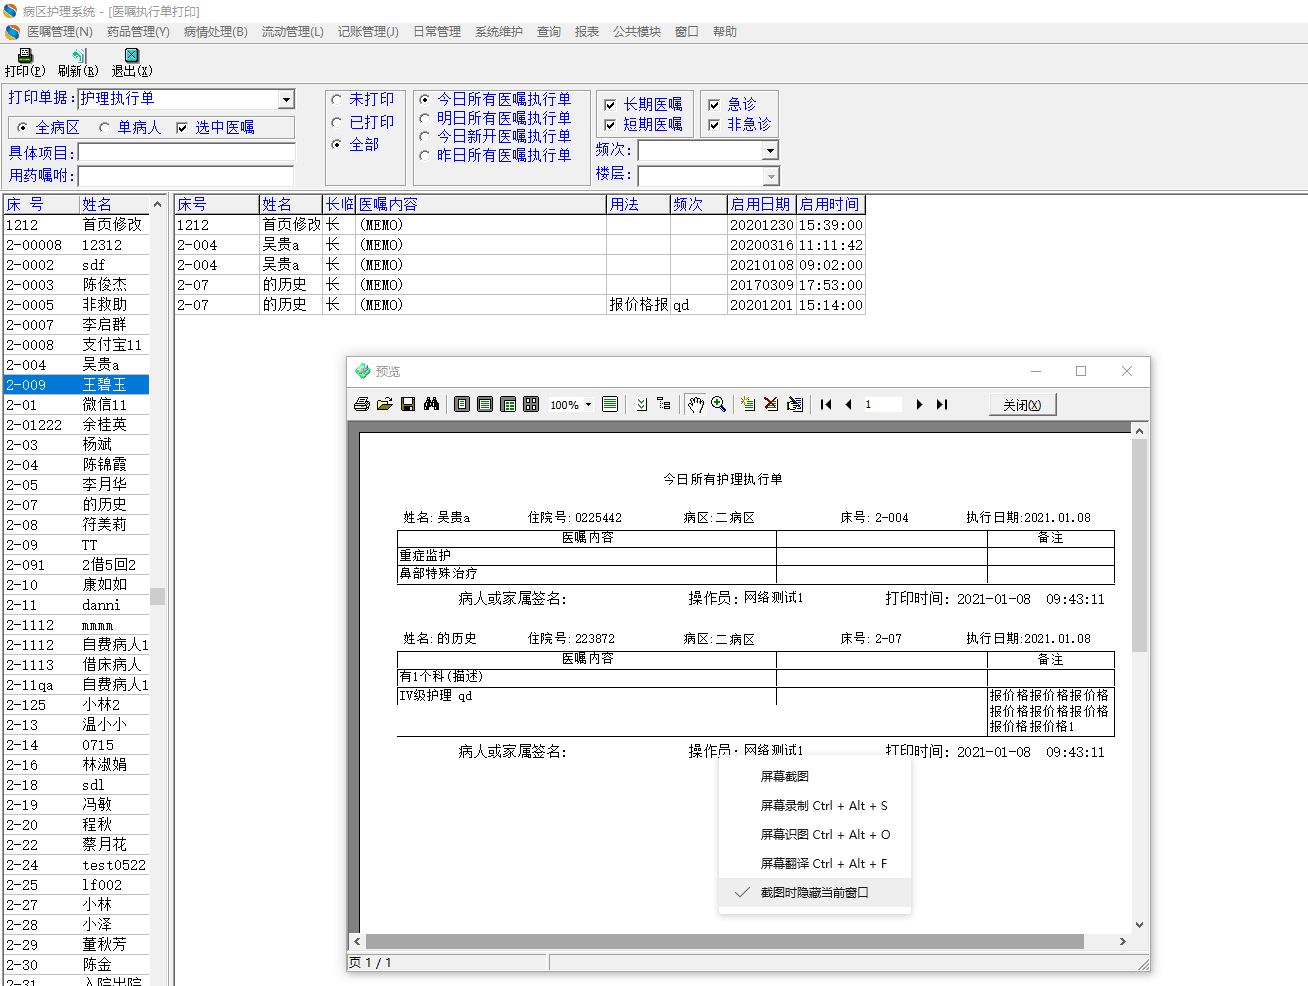Select patient row 2-009 王碧玉

click(x=76, y=384)
